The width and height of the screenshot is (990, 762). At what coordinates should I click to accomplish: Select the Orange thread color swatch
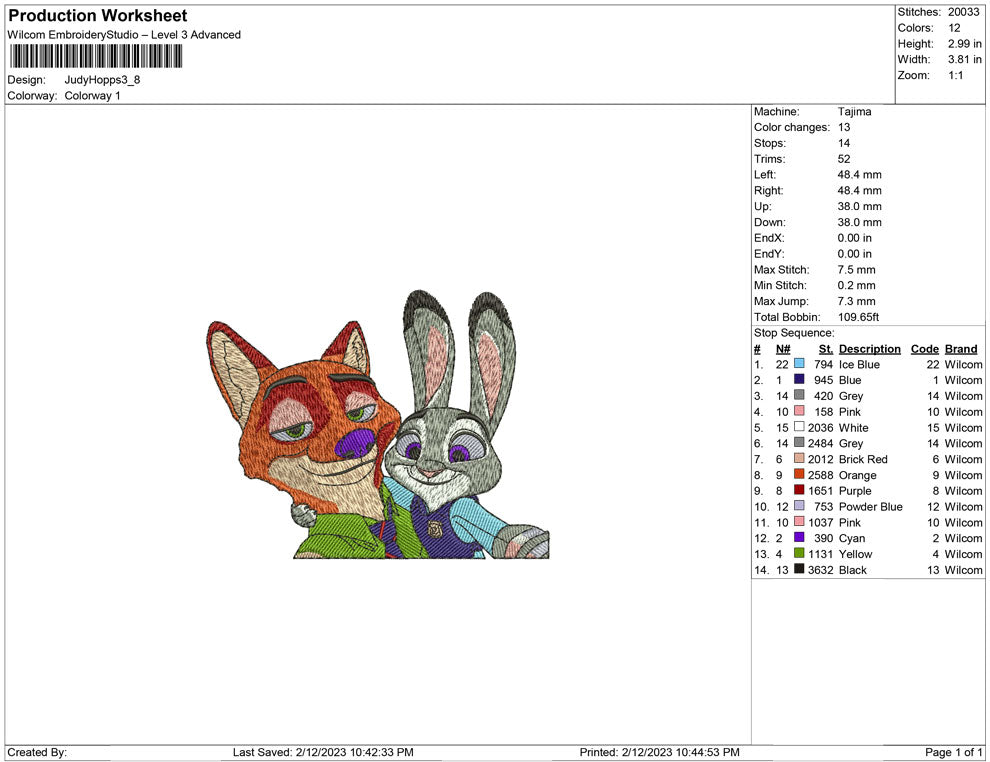click(799, 475)
